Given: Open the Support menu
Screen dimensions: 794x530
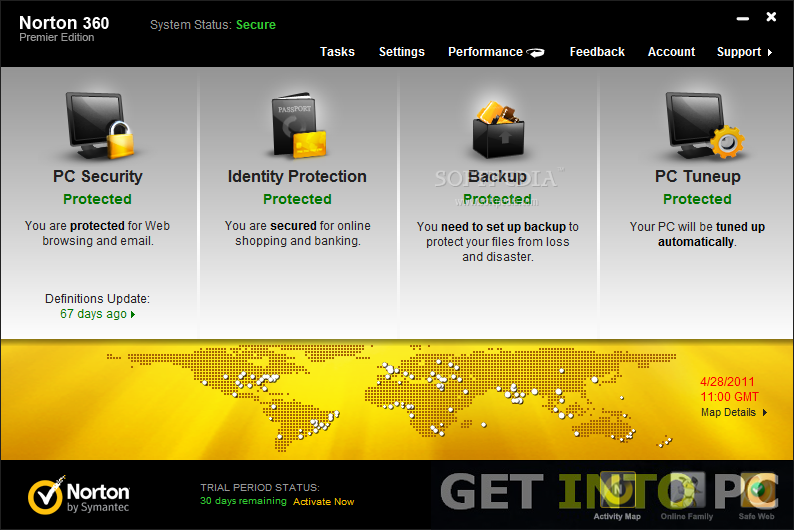Looking at the screenshot, I should click(739, 52).
